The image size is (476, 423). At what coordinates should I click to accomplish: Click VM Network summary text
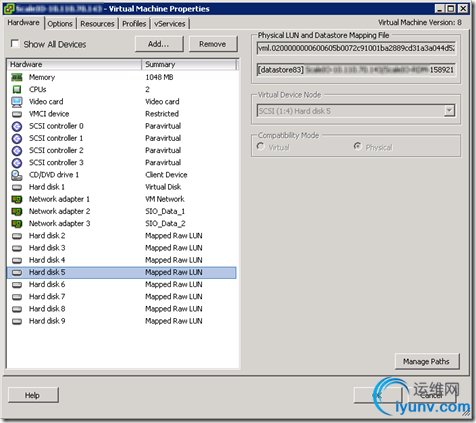[x=165, y=199]
